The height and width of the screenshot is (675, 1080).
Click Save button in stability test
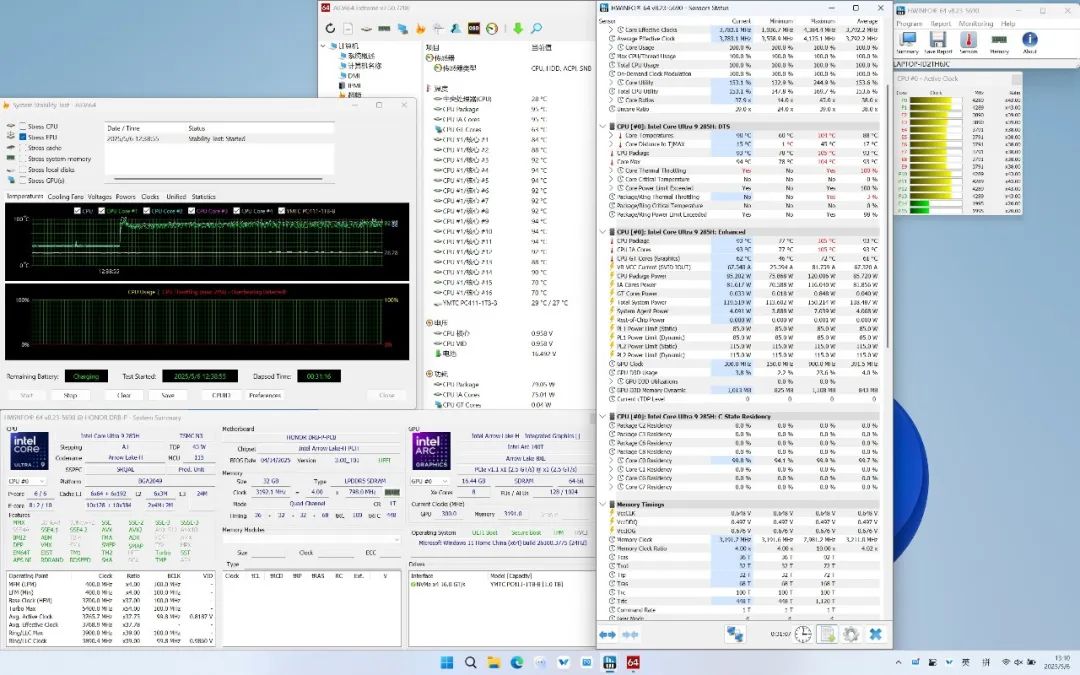click(168, 395)
